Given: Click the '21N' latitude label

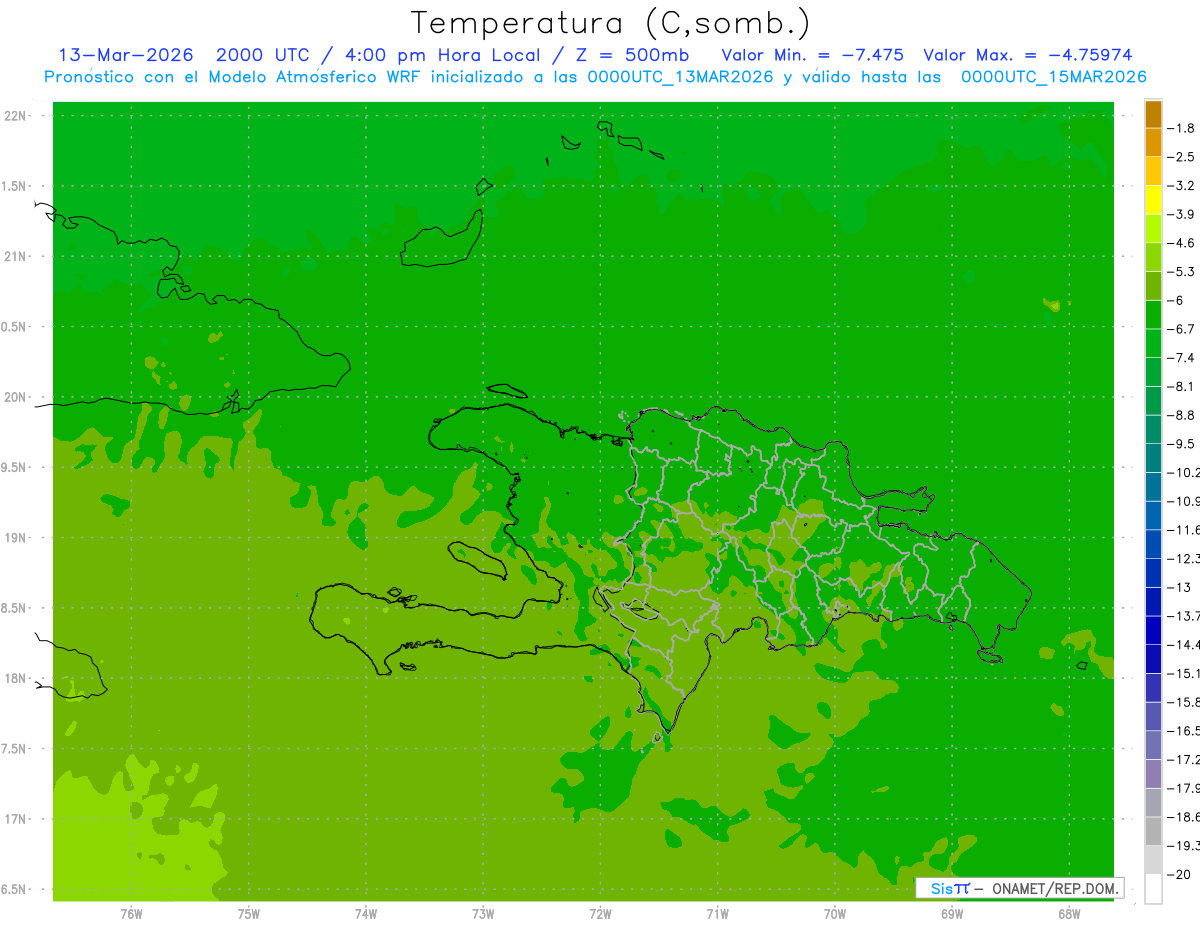Looking at the screenshot, I should 17,256.
